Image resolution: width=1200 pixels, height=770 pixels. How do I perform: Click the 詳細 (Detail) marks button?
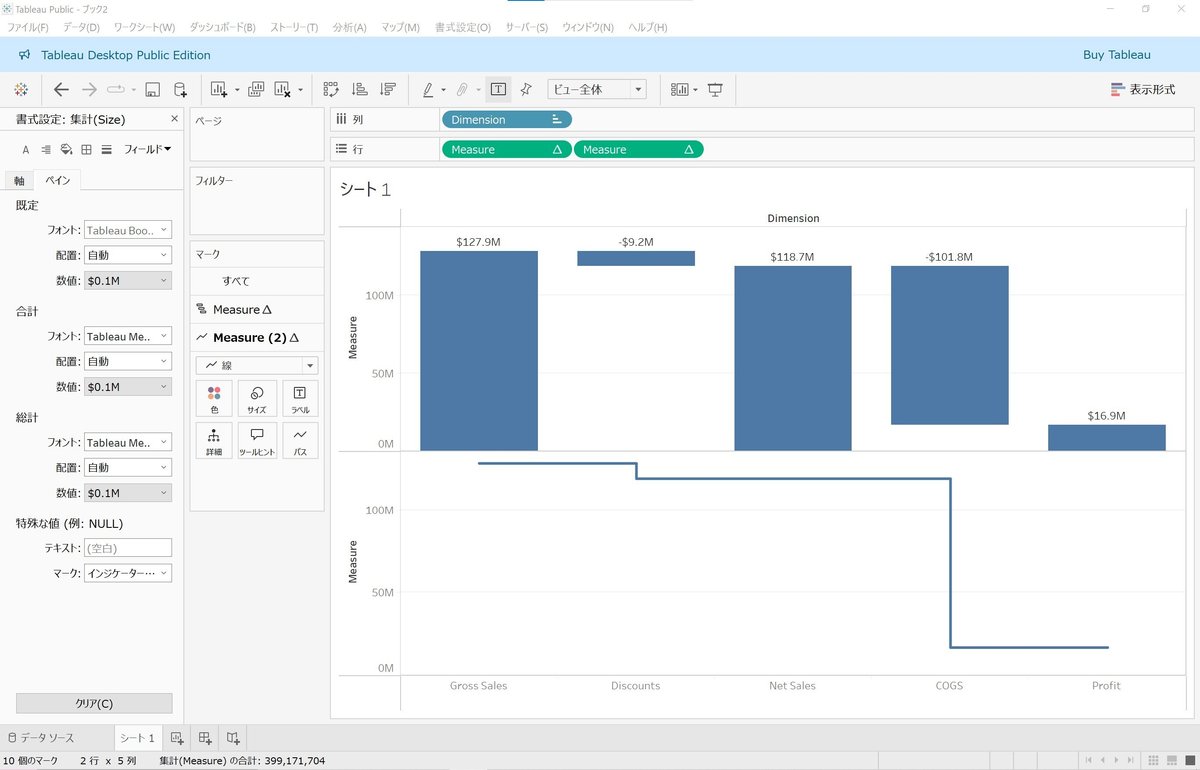coord(214,440)
